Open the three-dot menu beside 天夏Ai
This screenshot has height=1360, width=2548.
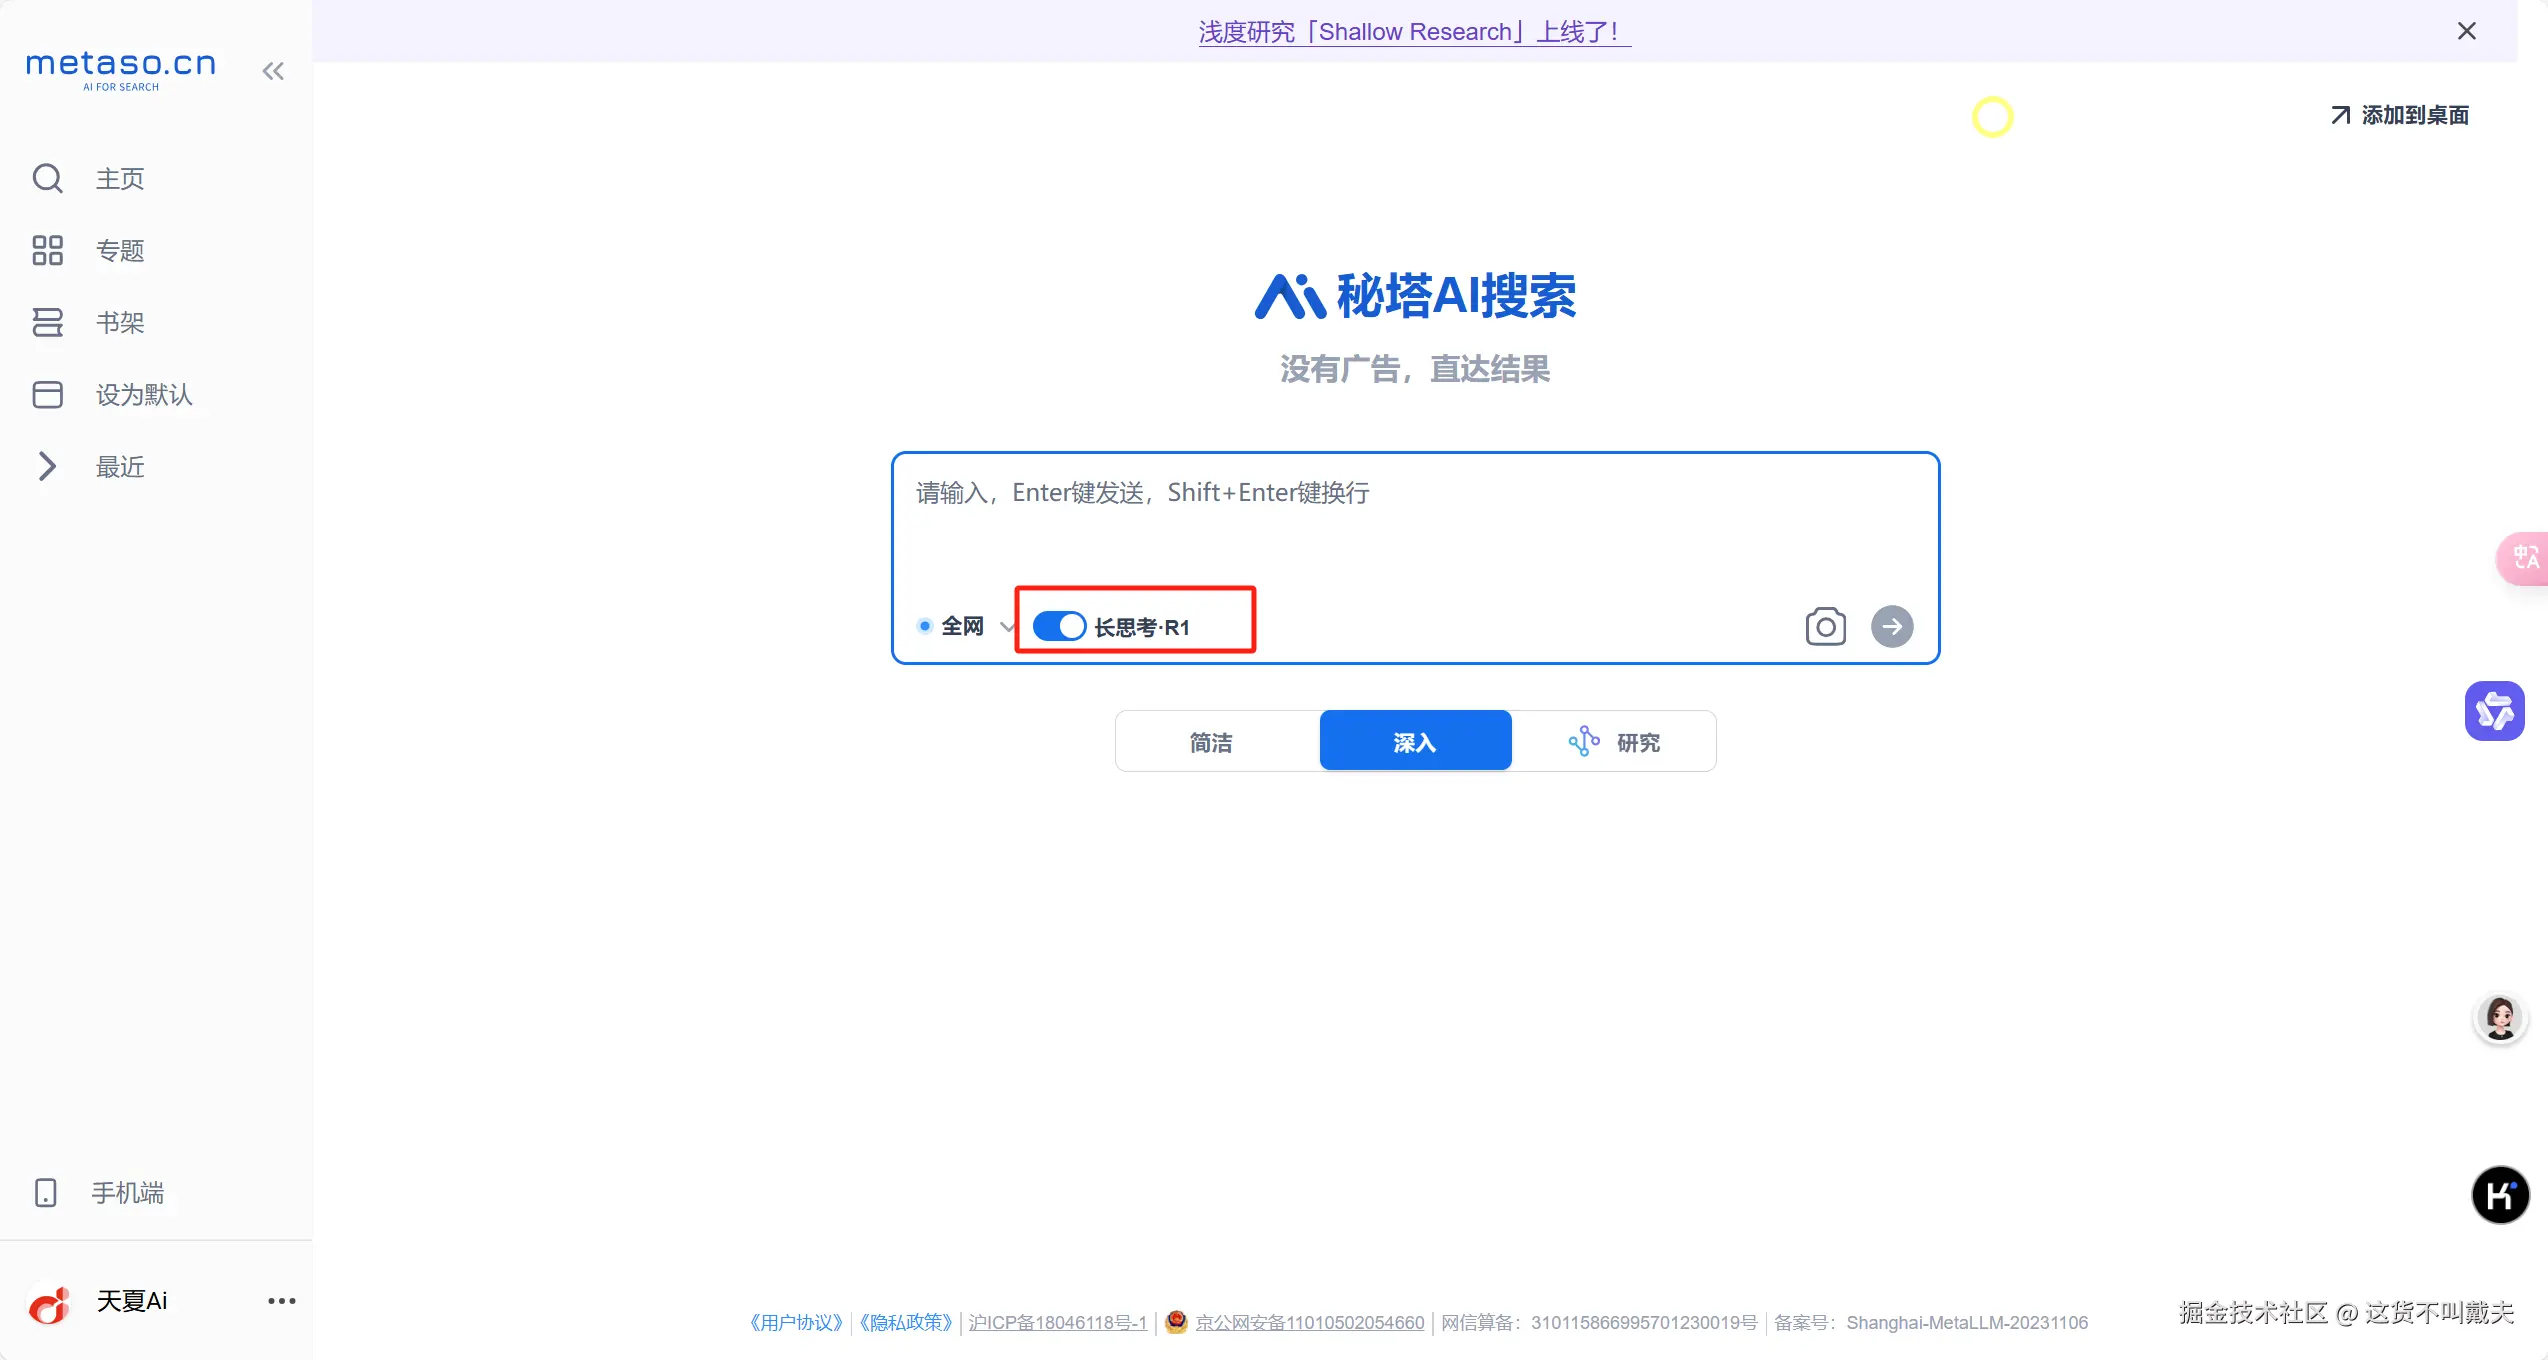282,1301
